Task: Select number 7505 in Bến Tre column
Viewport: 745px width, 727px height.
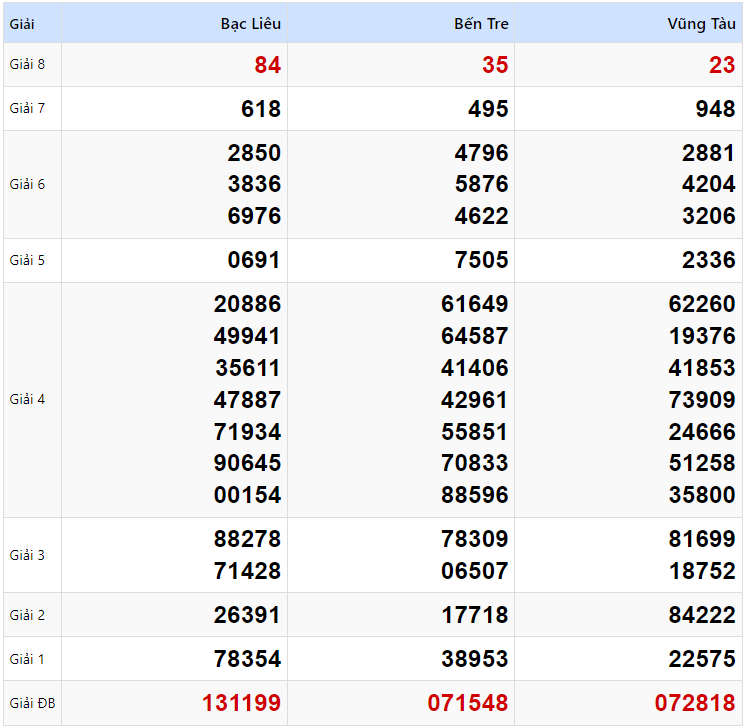Action: (x=481, y=260)
